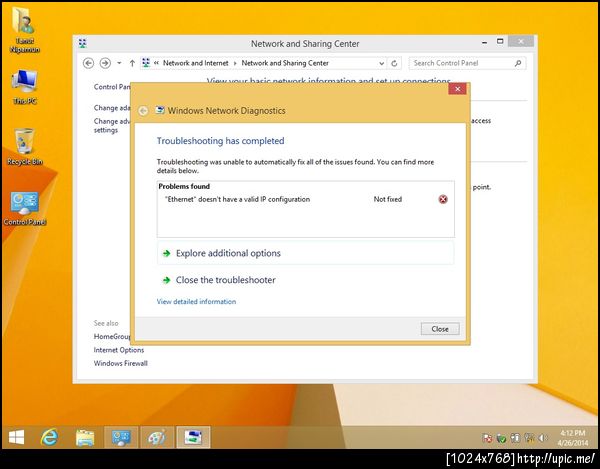Refresh the Network and Sharing Center view
This screenshot has width=600, height=469.
coord(394,64)
